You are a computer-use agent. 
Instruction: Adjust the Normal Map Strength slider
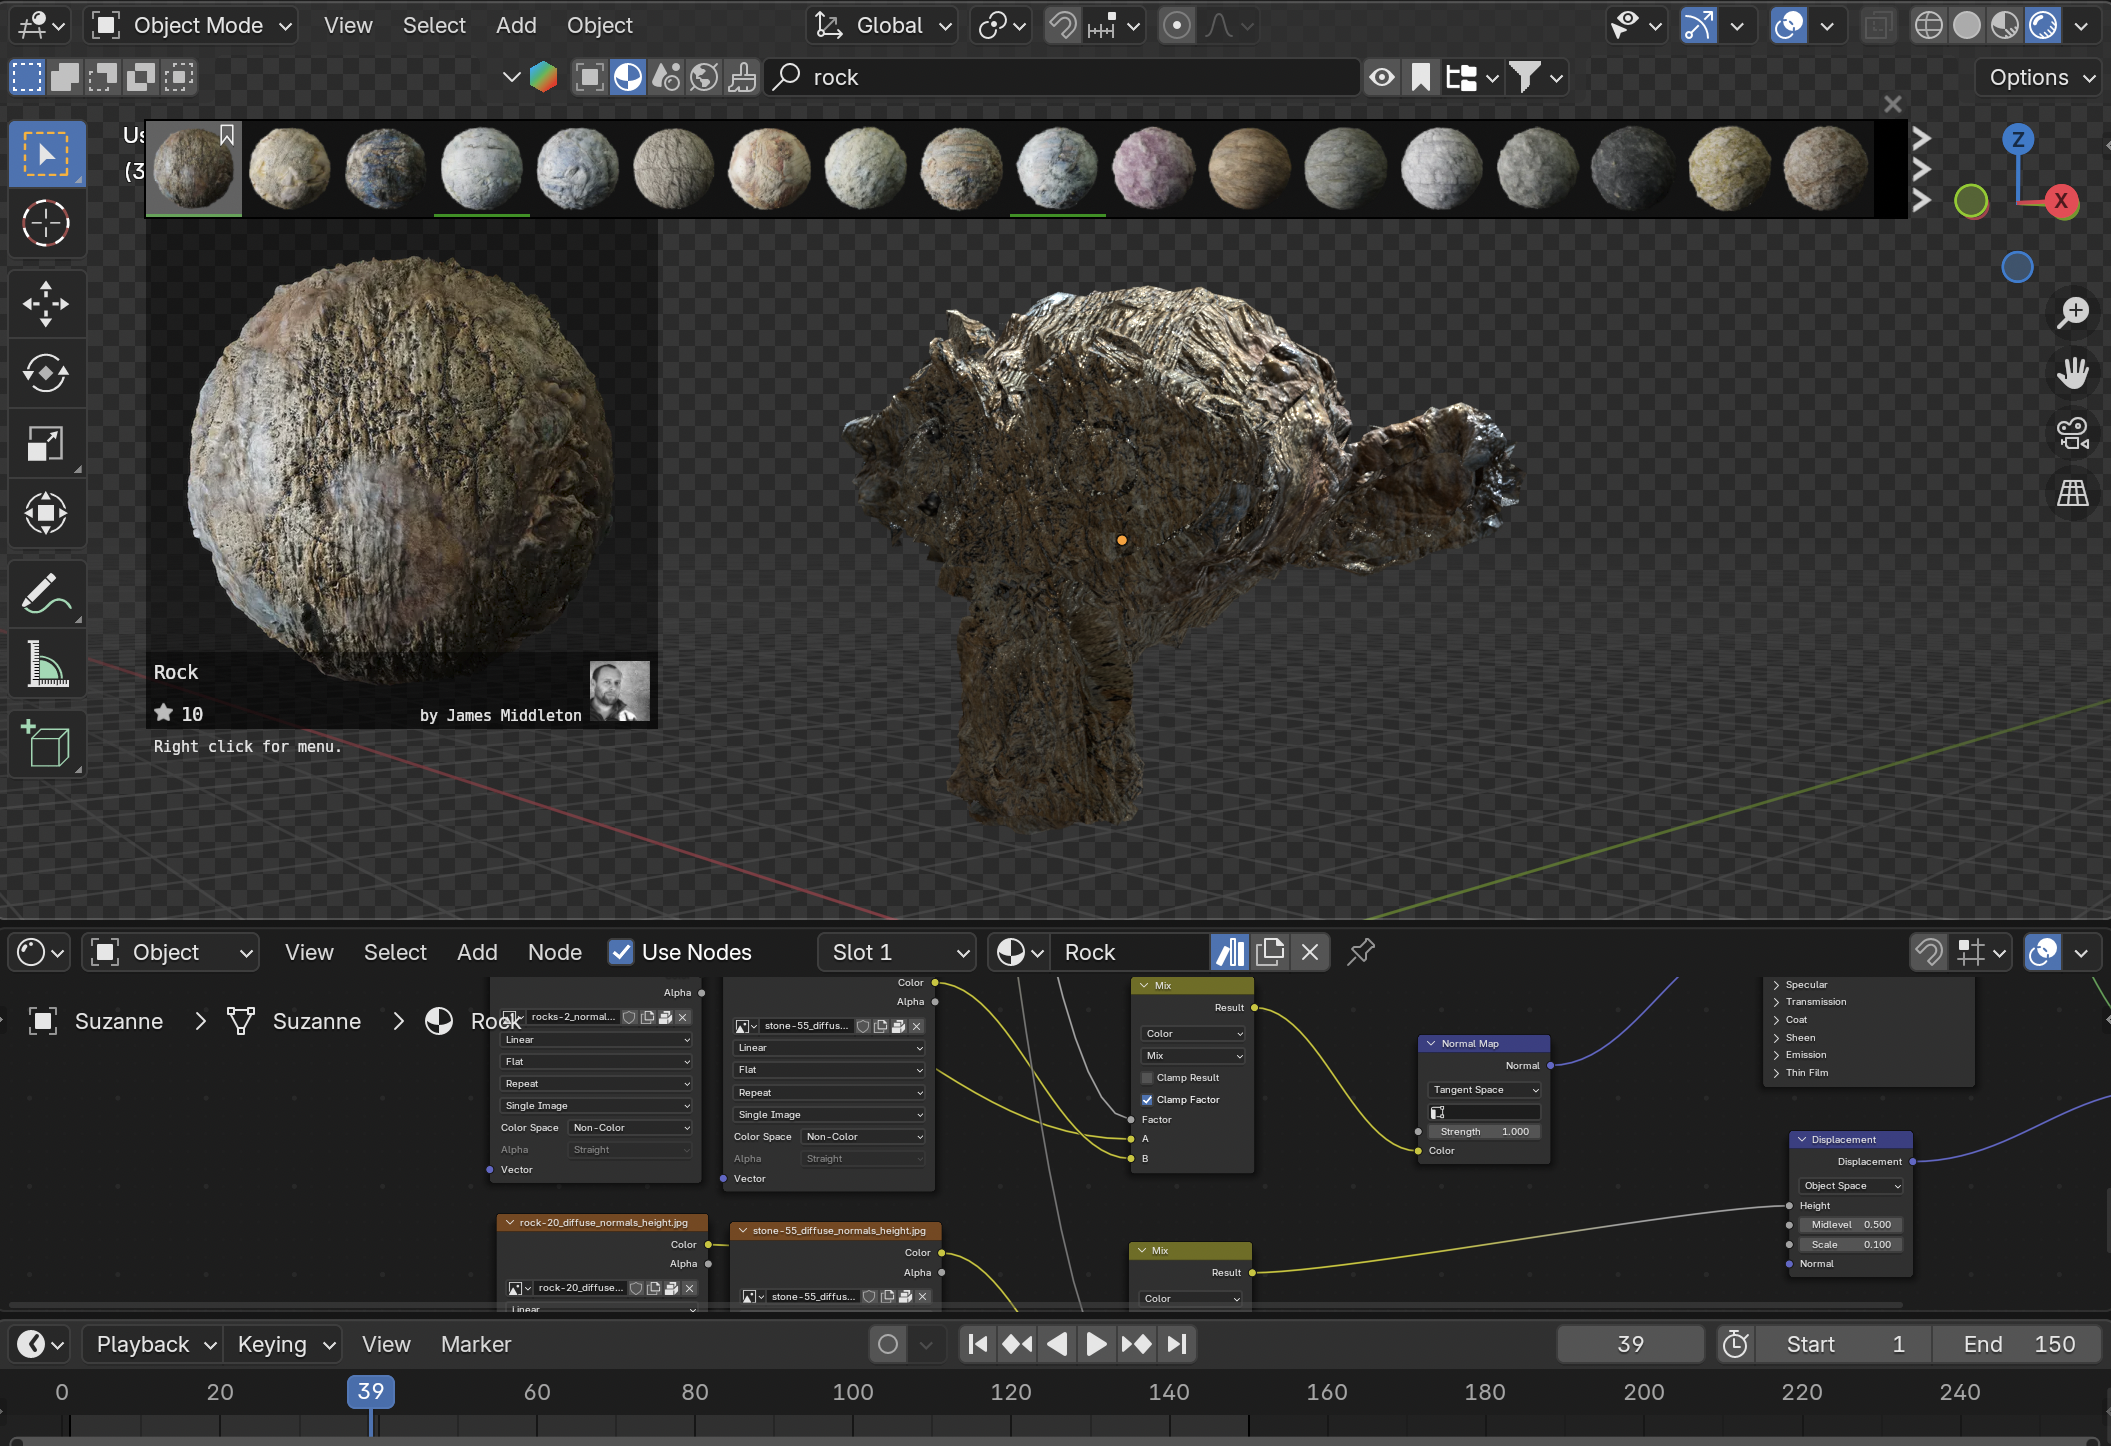click(1484, 1132)
